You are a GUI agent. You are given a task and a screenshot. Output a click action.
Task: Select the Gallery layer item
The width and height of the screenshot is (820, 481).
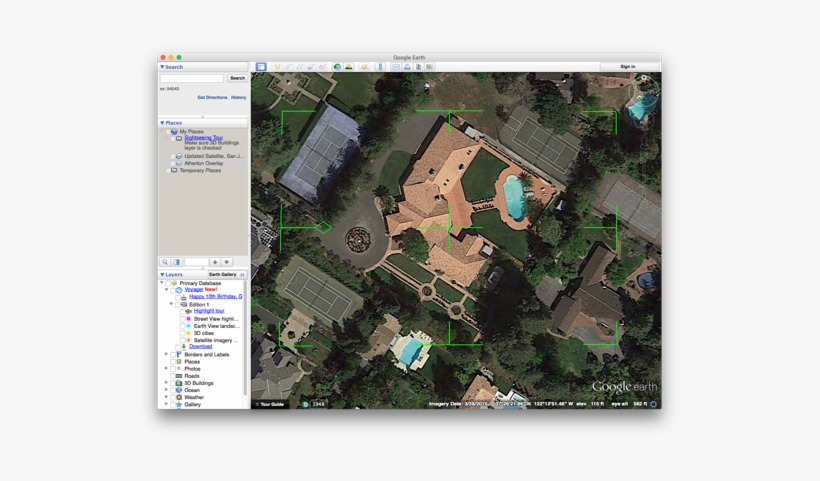(192, 405)
